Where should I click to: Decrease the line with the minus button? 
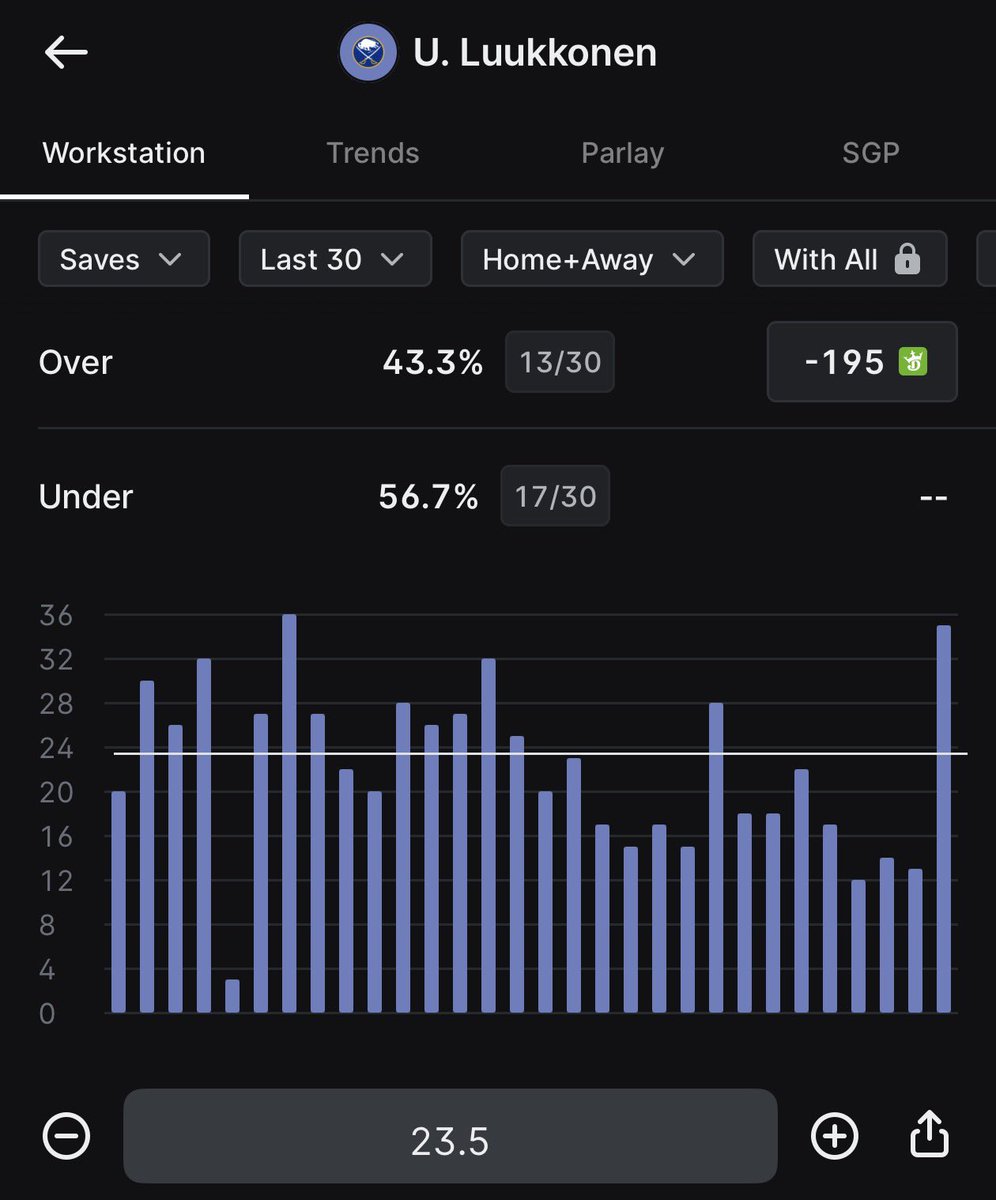click(66, 1136)
